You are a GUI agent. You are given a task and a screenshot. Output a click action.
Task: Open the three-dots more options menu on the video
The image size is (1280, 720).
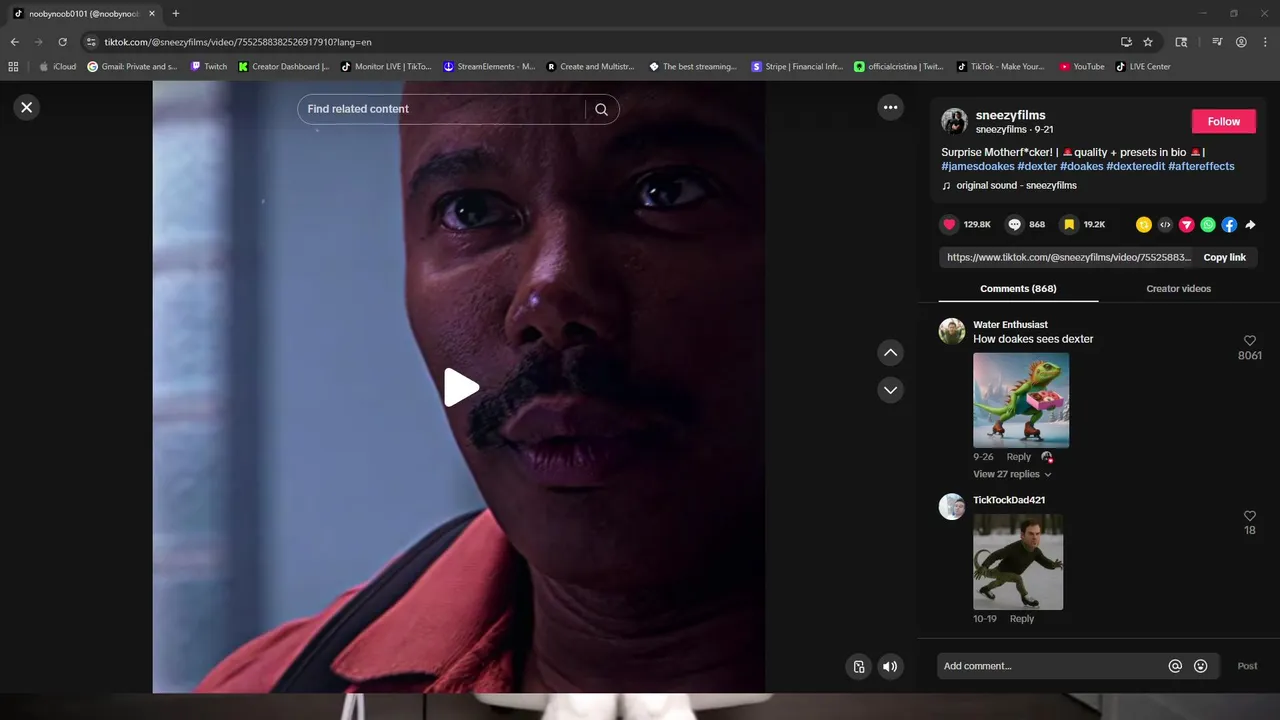tap(890, 107)
